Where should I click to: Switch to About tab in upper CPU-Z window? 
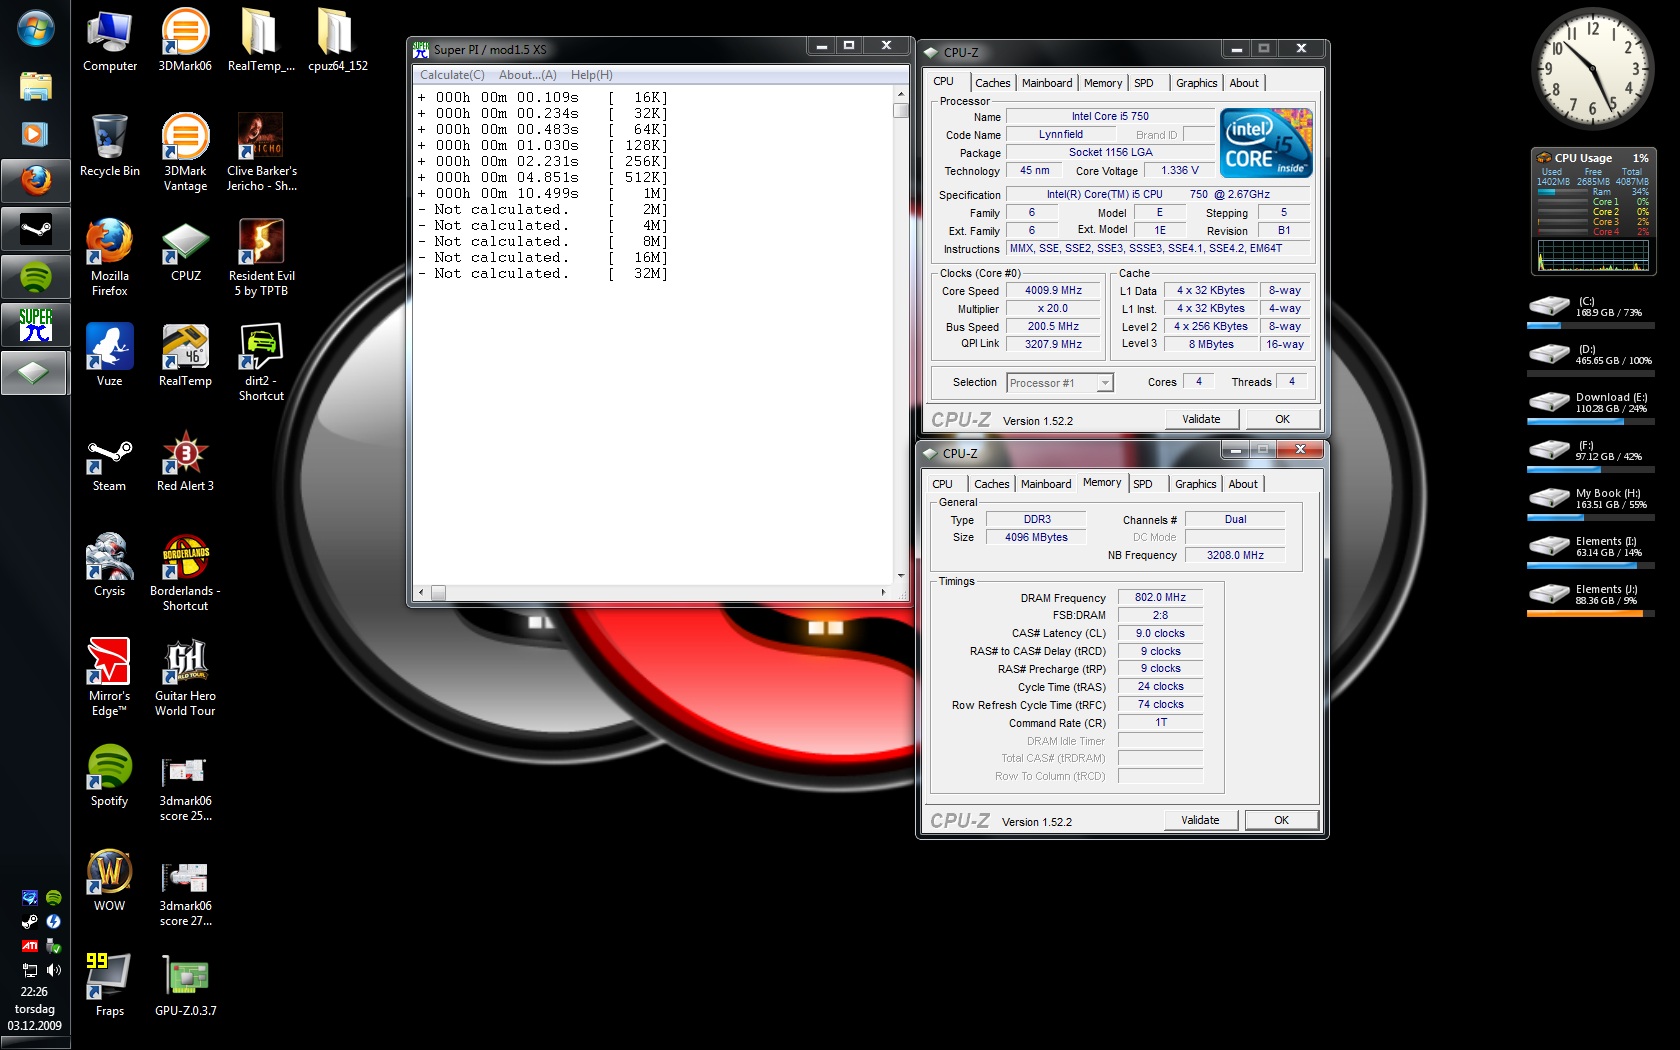click(1244, 83)
